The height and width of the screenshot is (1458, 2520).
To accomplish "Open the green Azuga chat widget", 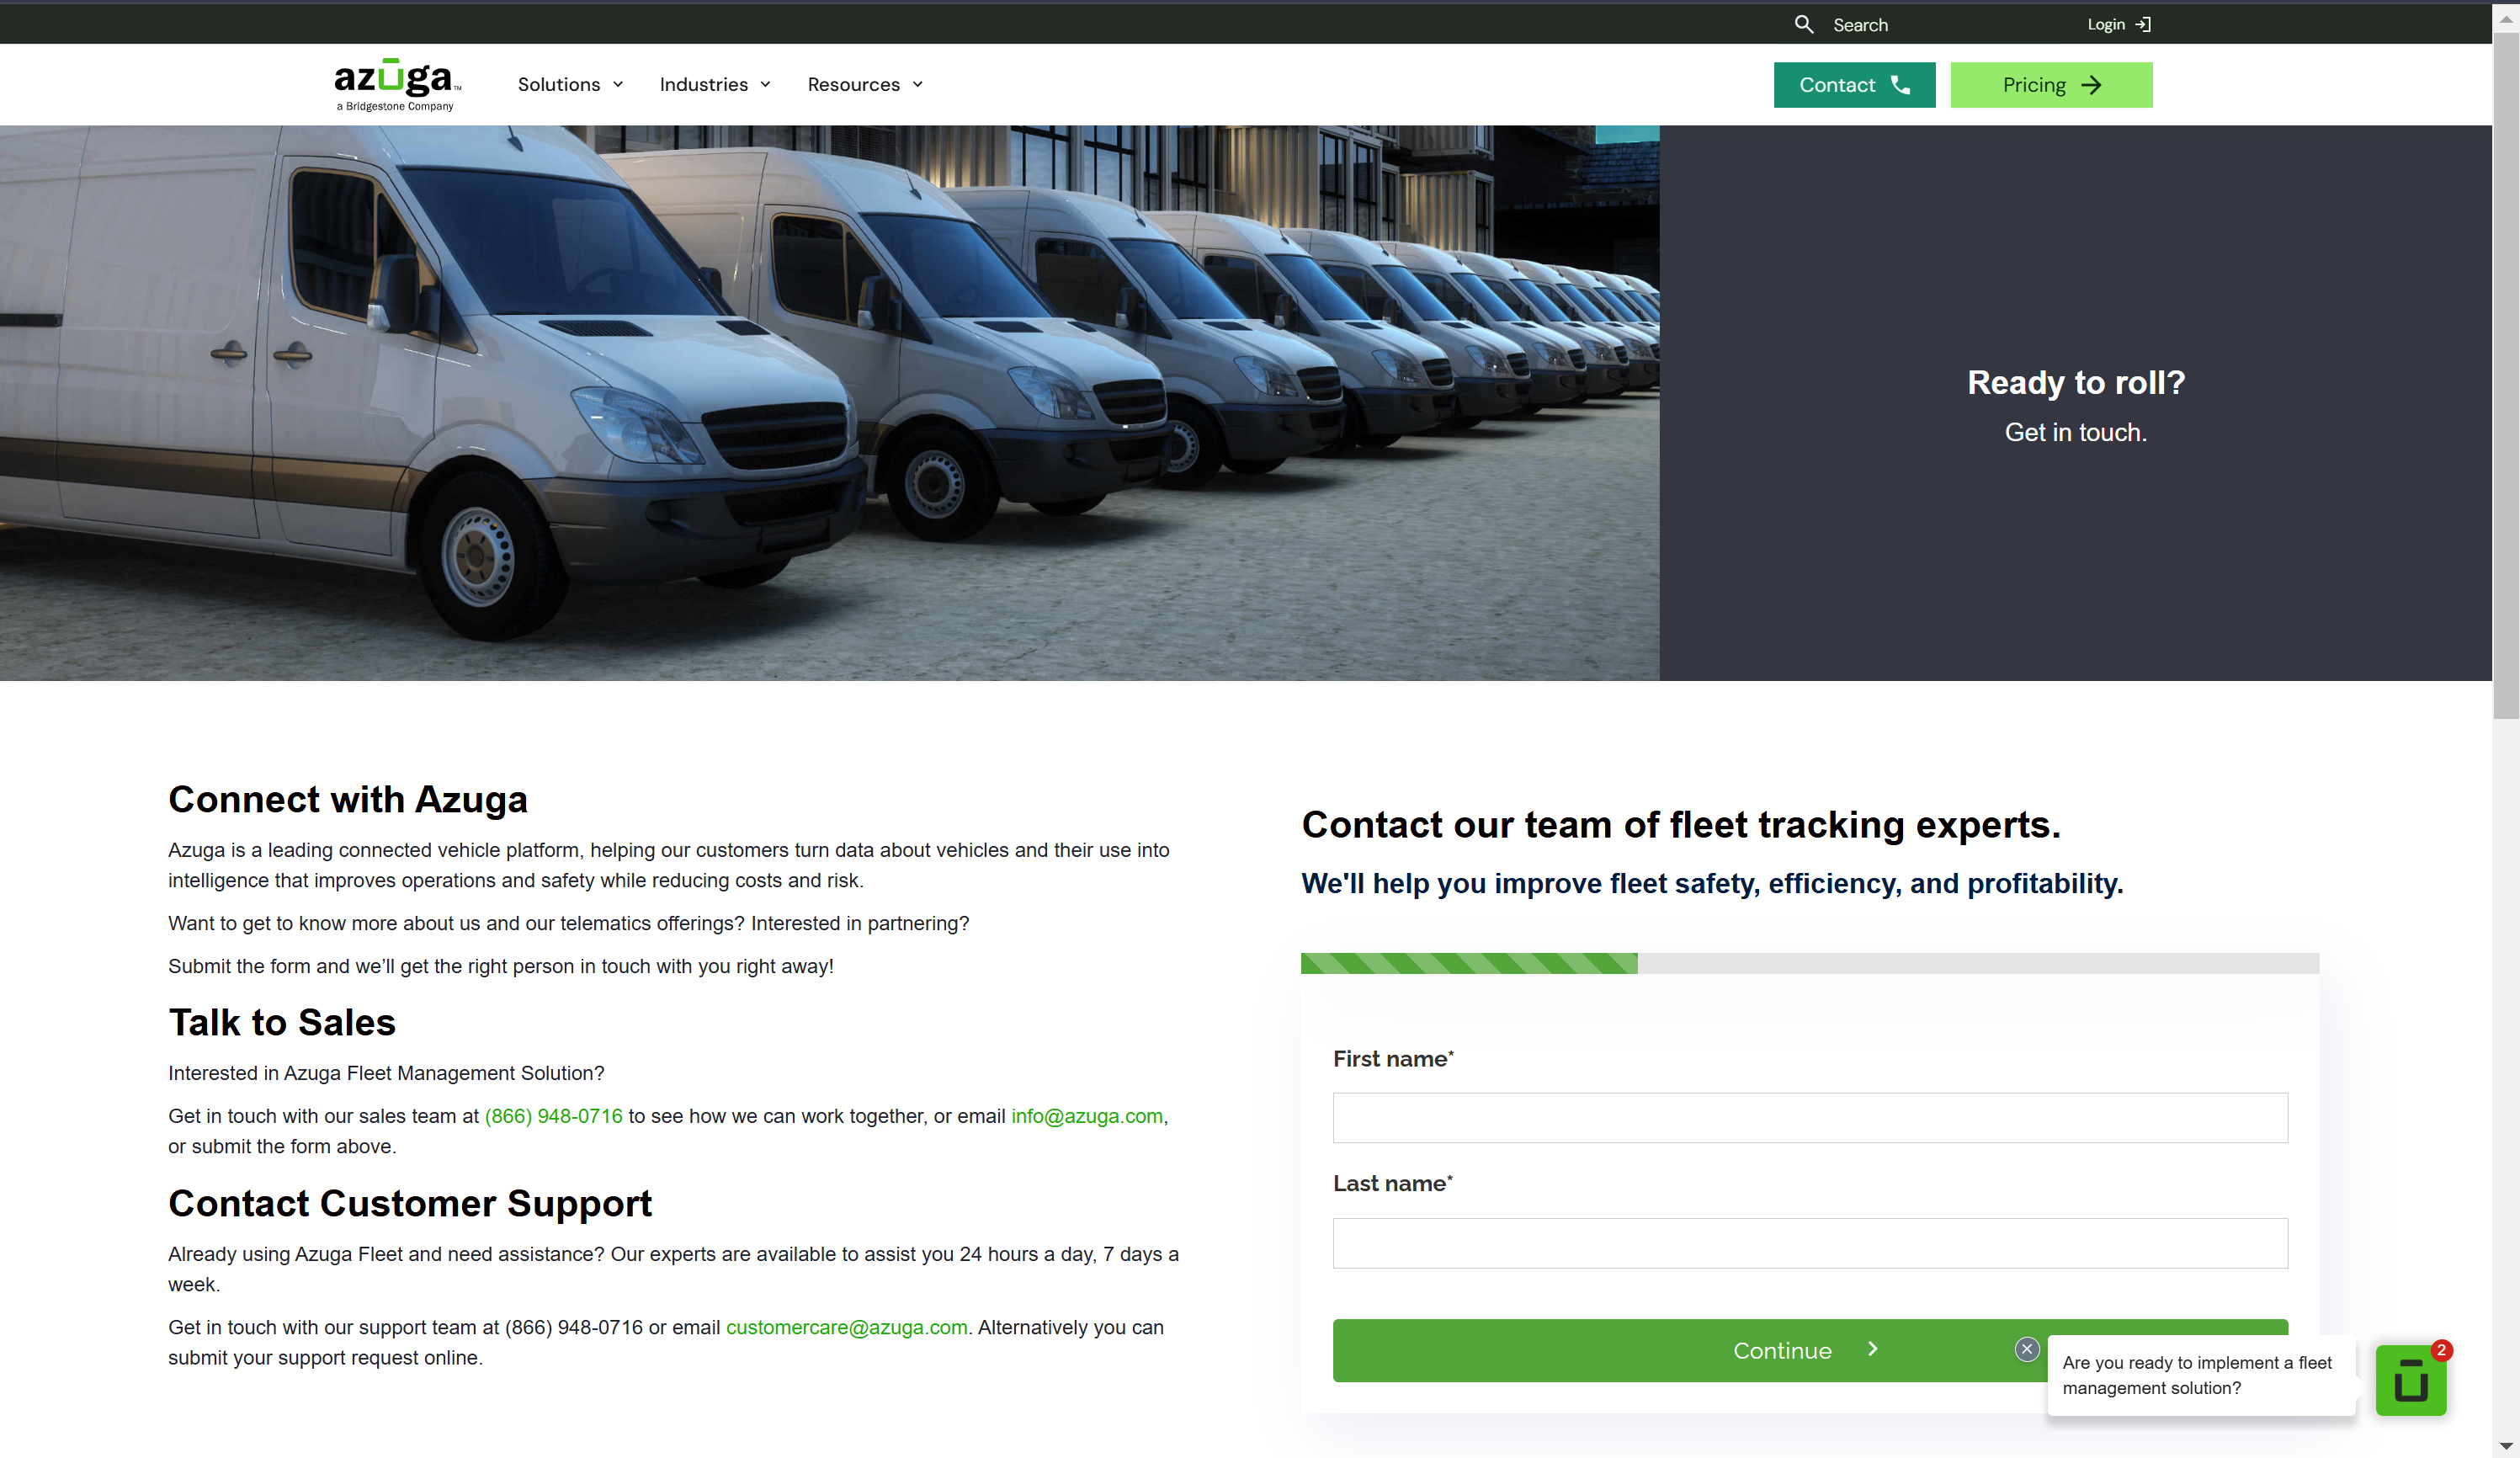I will (2411, 1380).
